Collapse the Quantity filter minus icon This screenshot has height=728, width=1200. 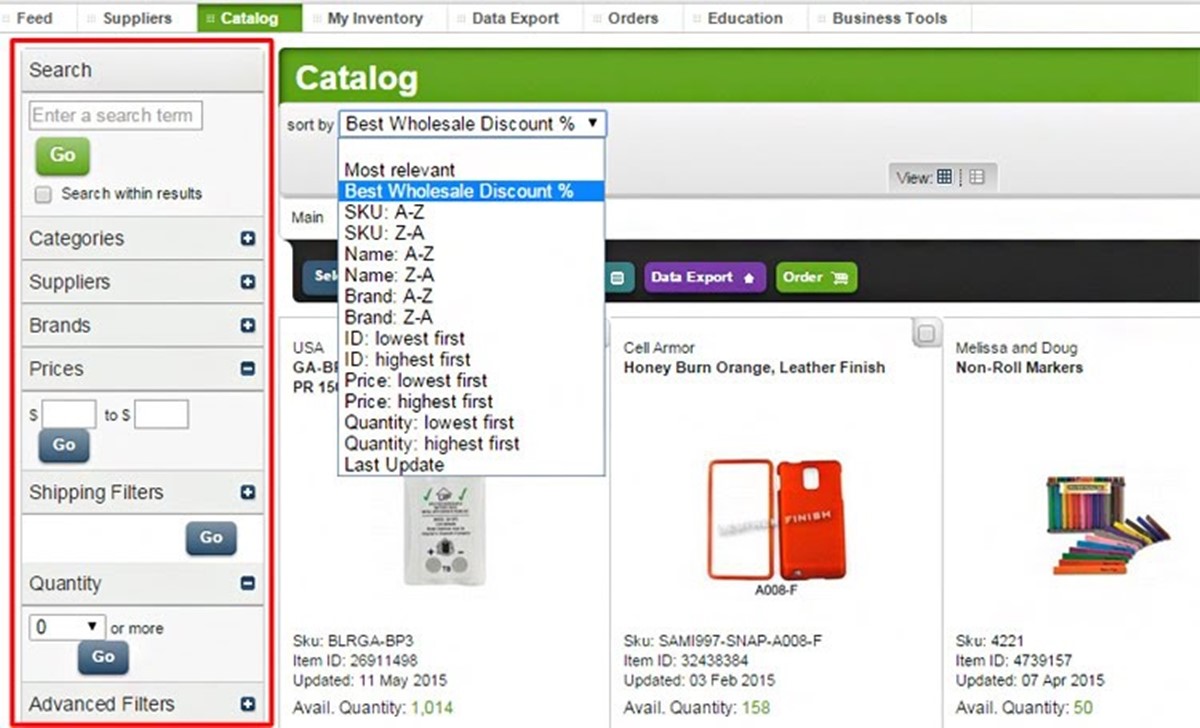point(248,584)
